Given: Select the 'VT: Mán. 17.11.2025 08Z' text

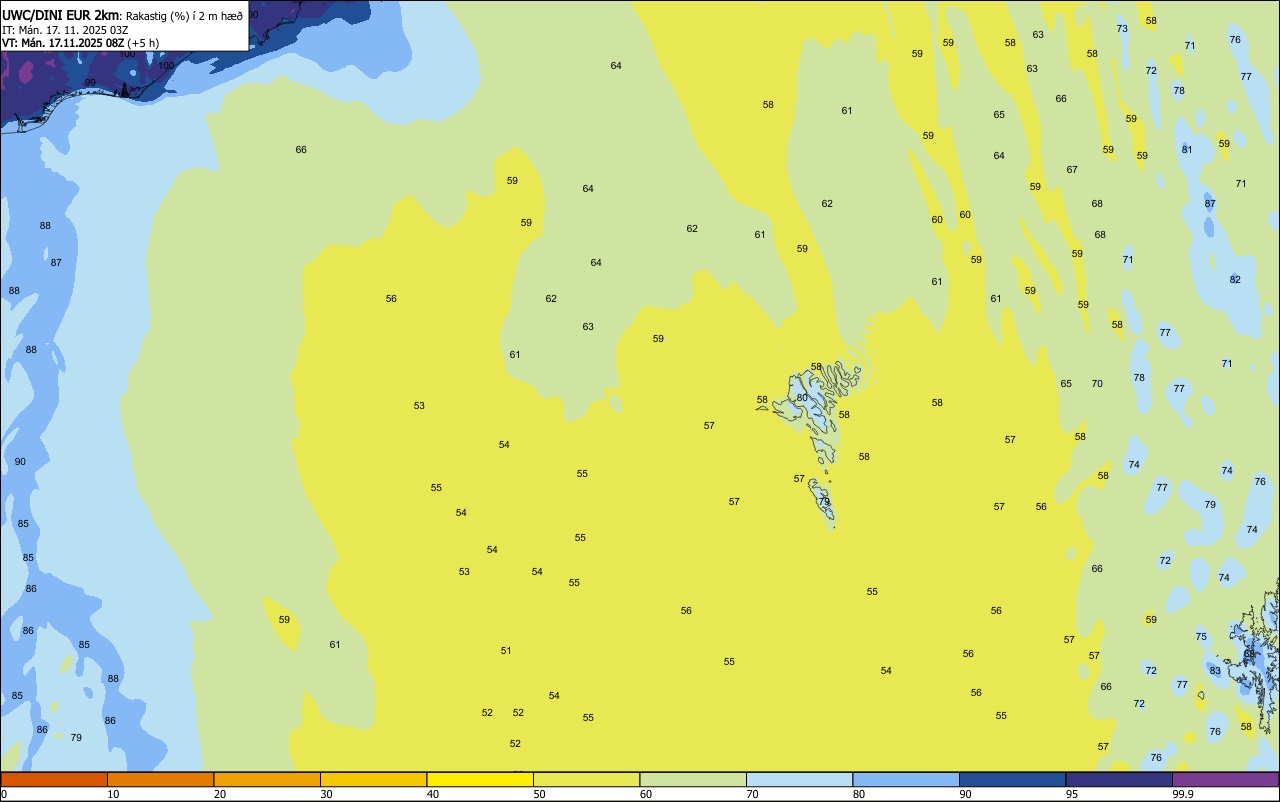Looking at the screenshot, I should coord(63,43).
